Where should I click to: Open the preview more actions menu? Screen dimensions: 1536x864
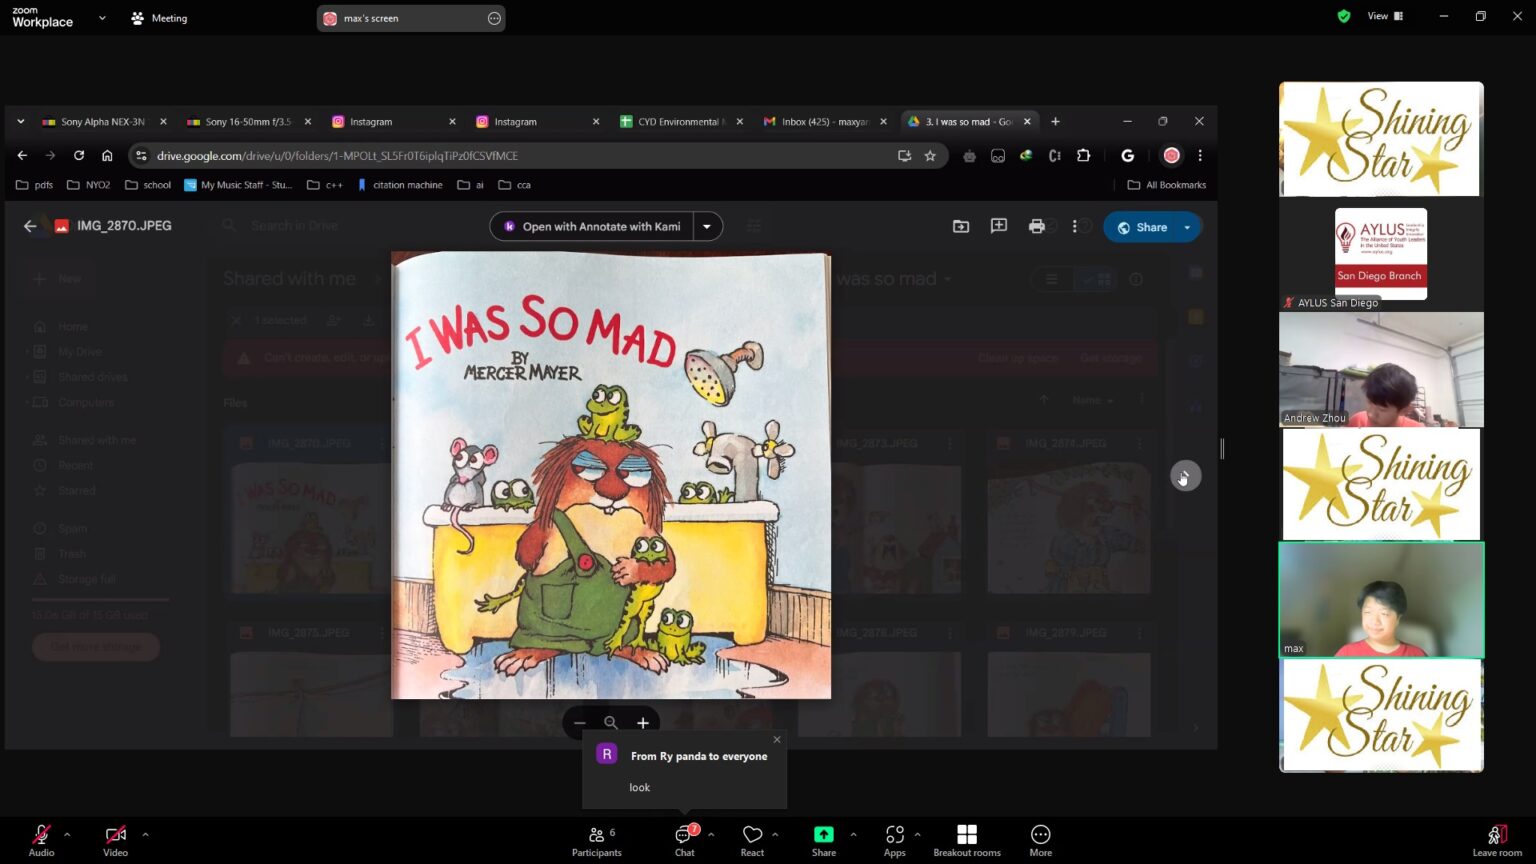1075,226
